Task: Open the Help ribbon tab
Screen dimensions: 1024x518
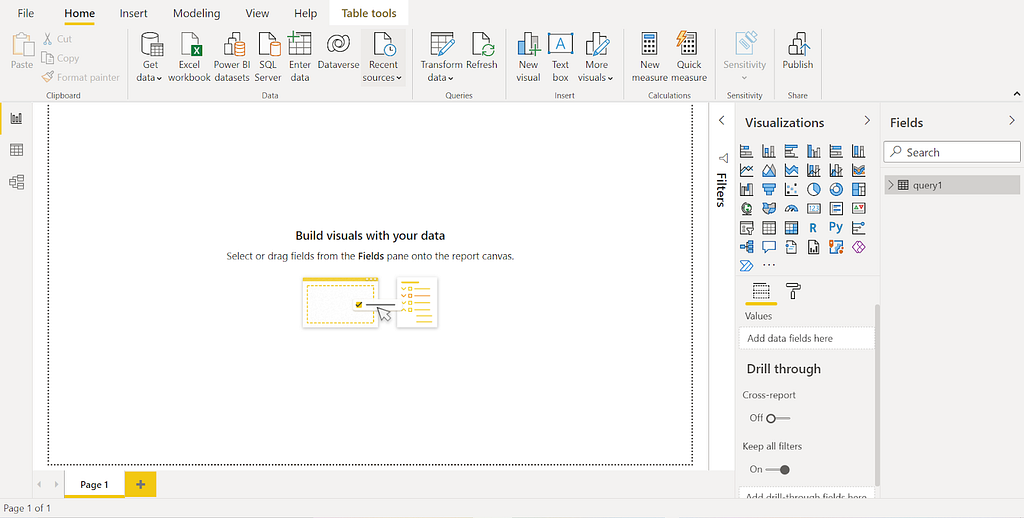Action: tap(305, 13)
